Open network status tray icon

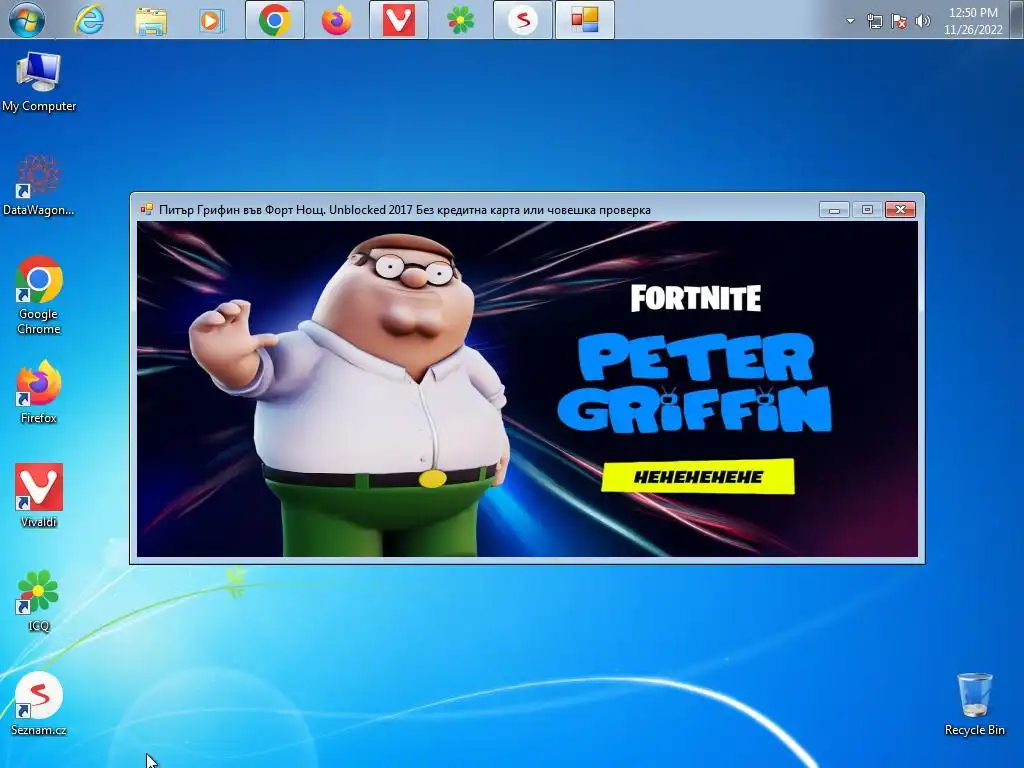874,22
